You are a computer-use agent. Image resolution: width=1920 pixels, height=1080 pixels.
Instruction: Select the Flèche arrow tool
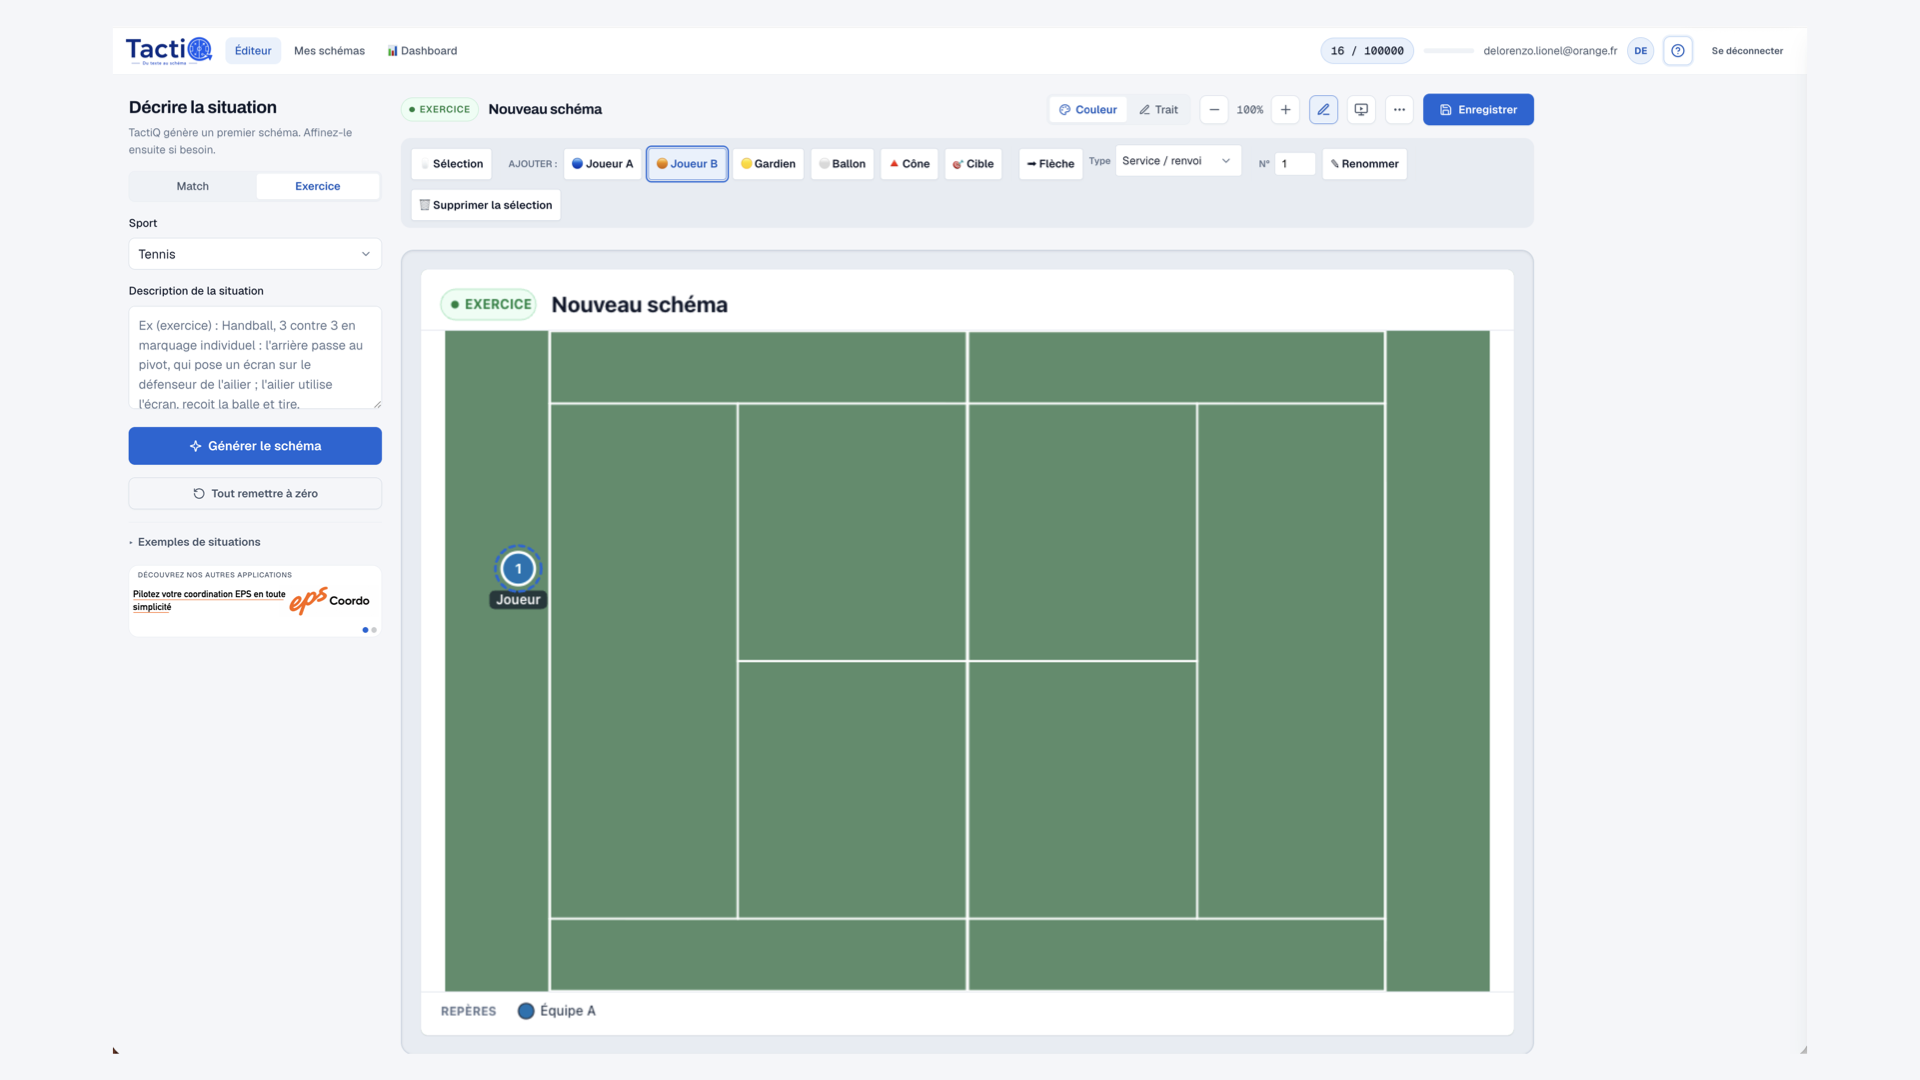coord(1050,164)
